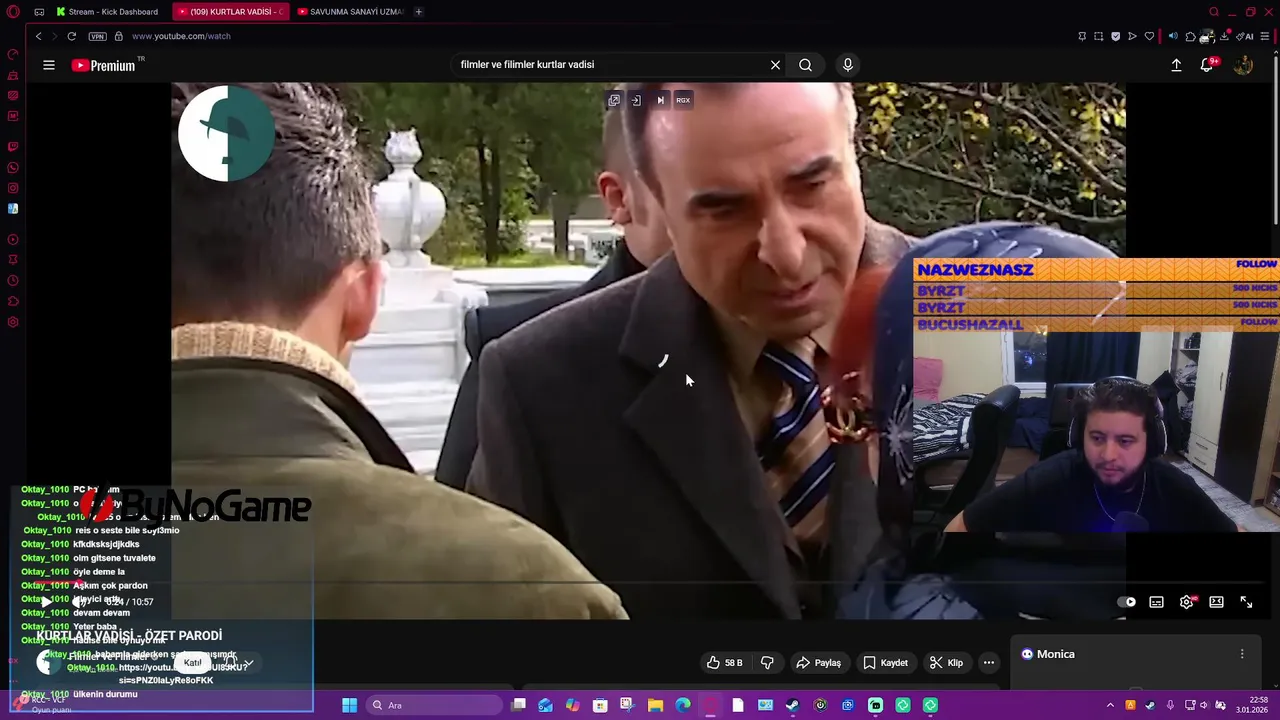Click the RGX overlay button
Viewport: 1280px width, 720px height.
pos(683,100)
